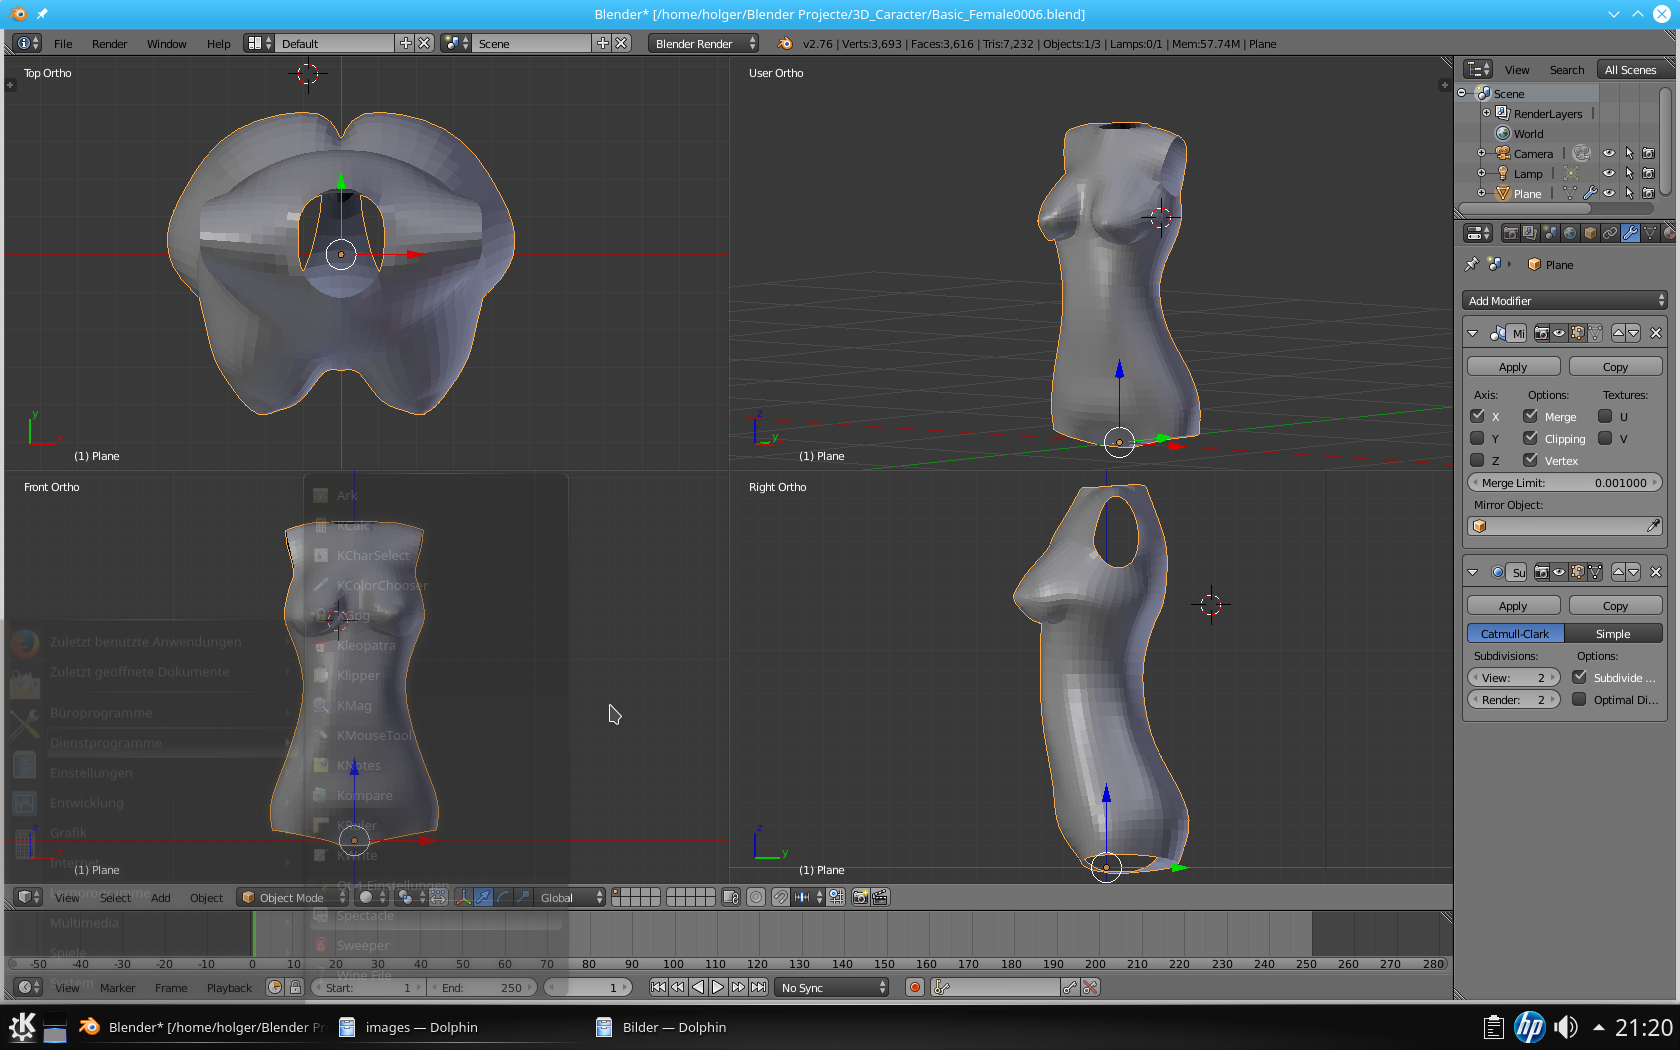Remove the Subsurf modifier with X
The height and width of the screenshot is (1050, 1680).
coord(1656,572)
